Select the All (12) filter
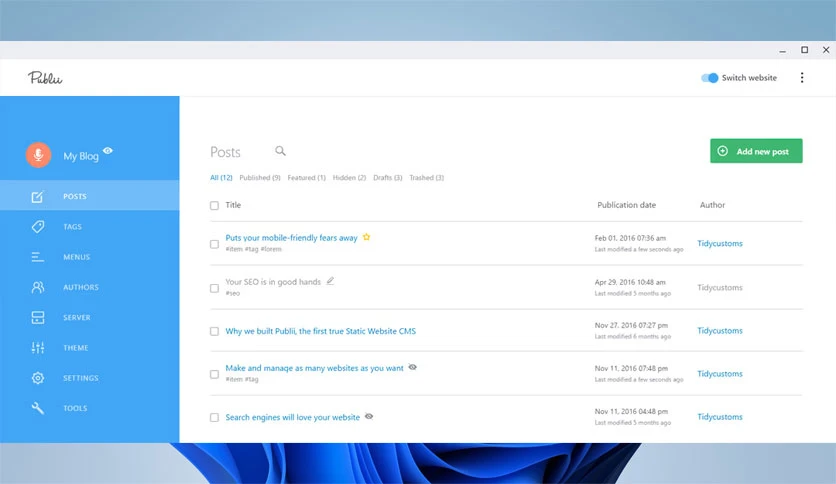 coord(221,178)
